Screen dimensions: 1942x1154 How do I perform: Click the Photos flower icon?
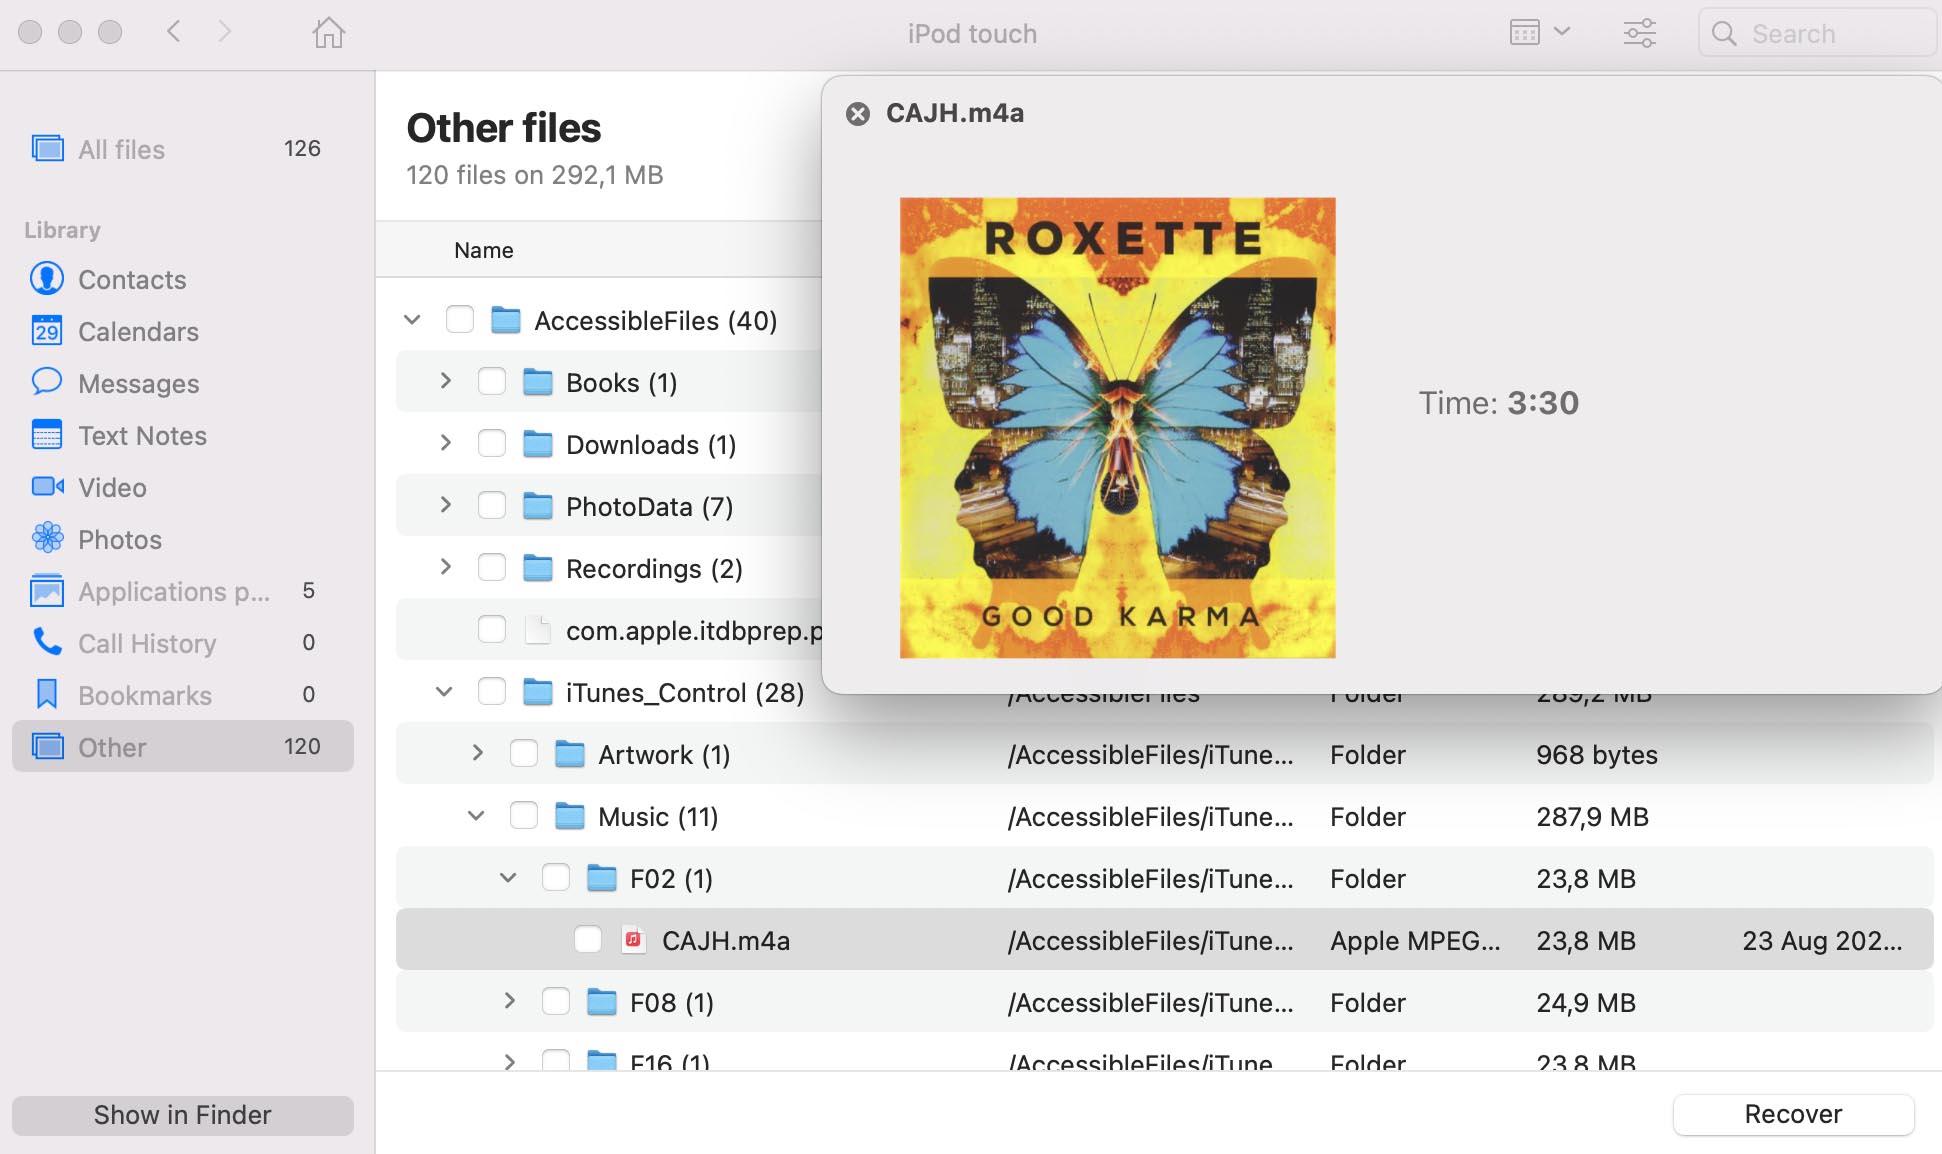pyautogui.click(x=47, y=538)
